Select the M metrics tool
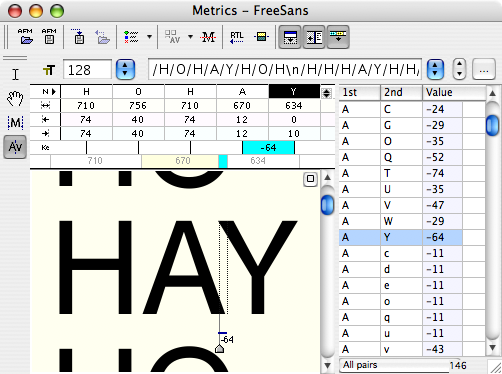This screenshot has height=374, width=502. [15, 122]
